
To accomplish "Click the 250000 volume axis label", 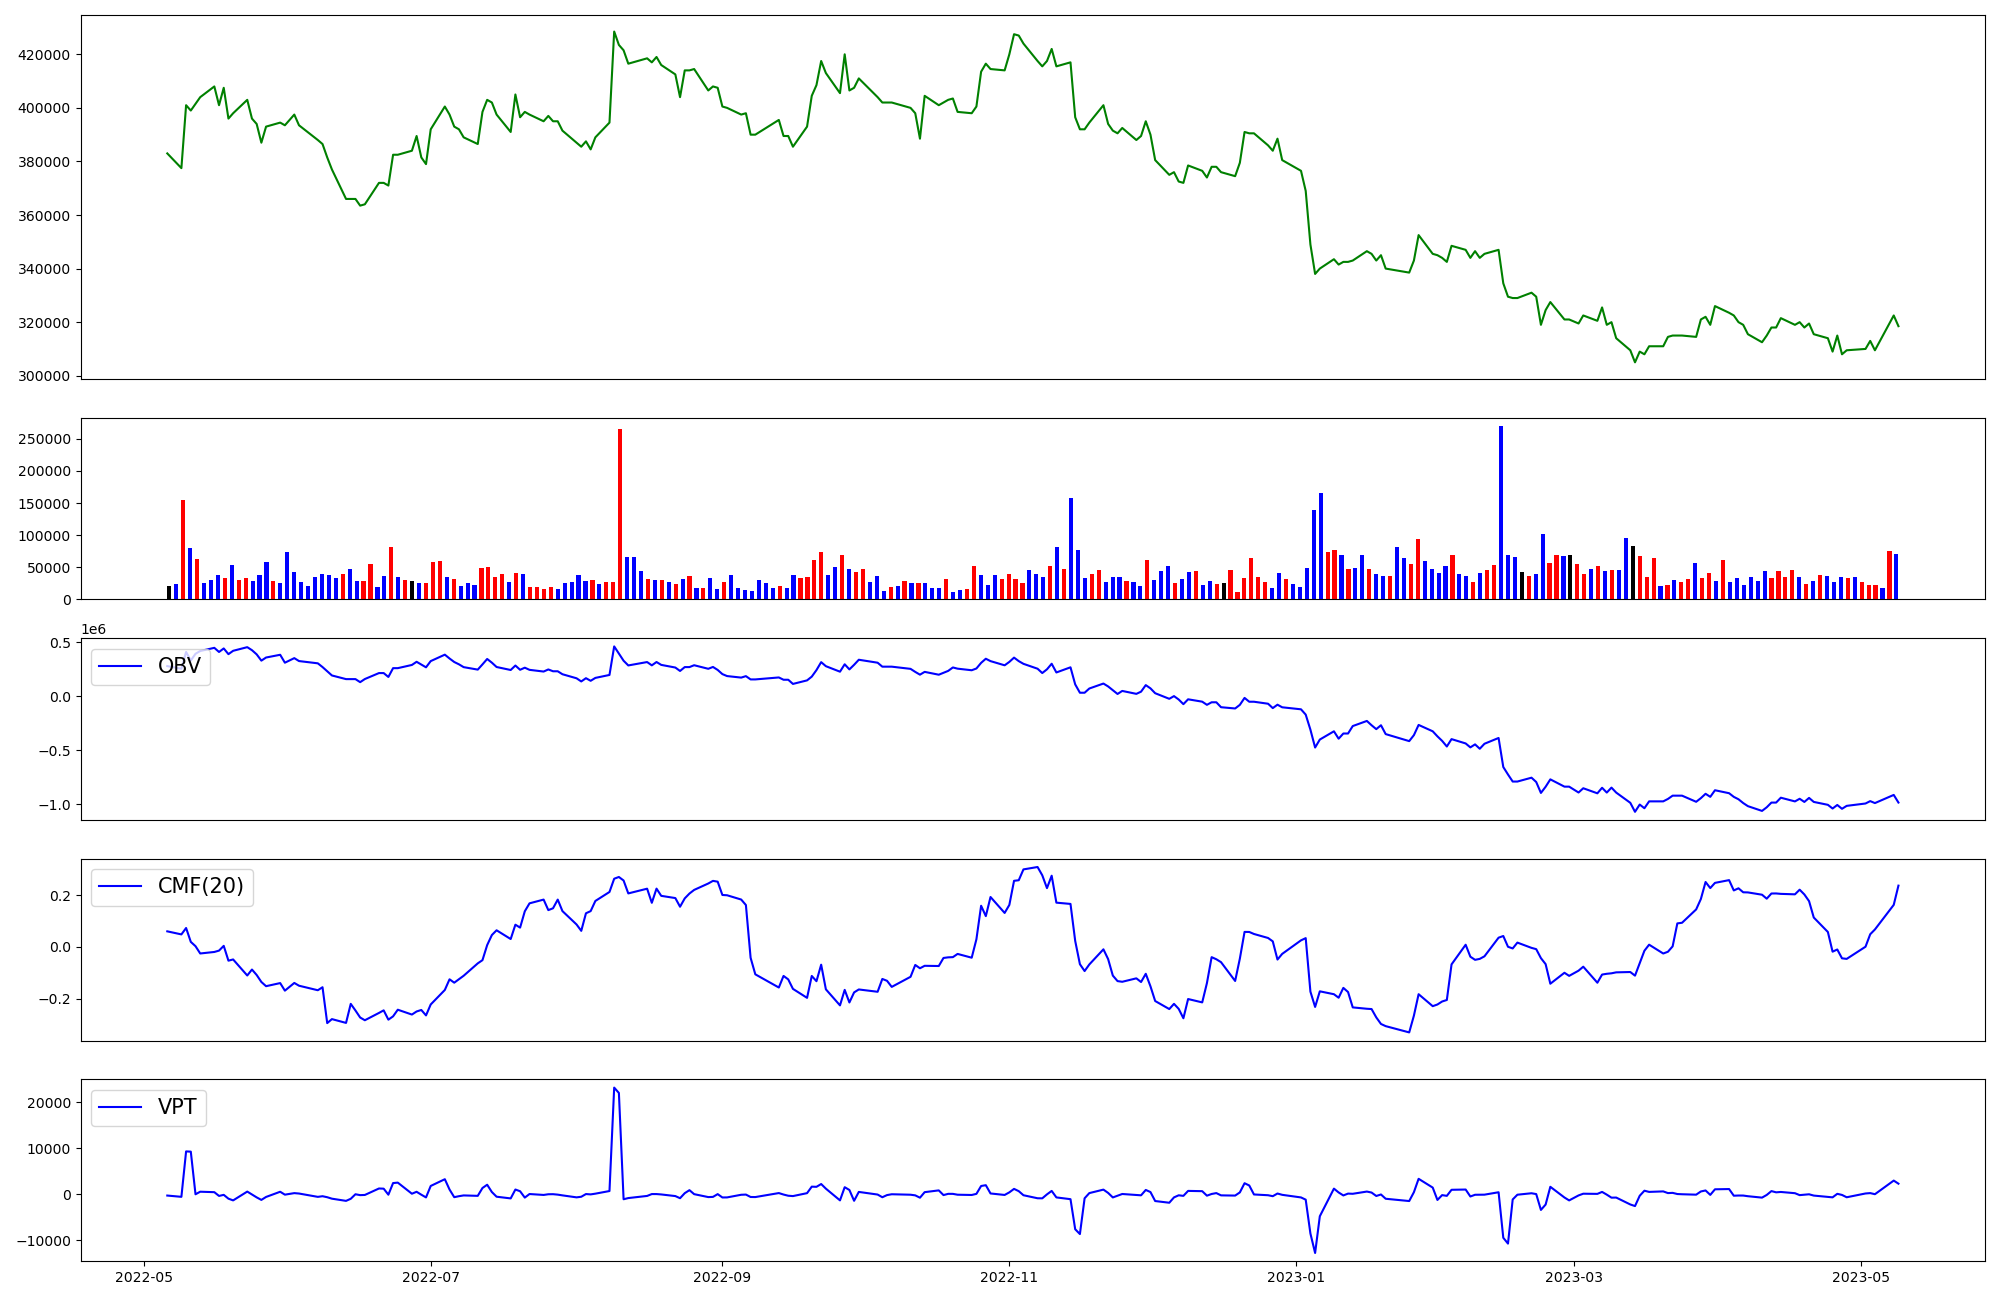I will pyautogui.click(x=44, y=440).
